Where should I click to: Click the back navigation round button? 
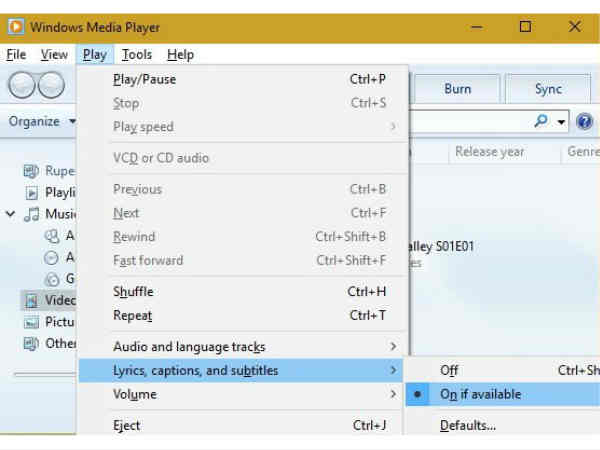[x=22, y=85]
